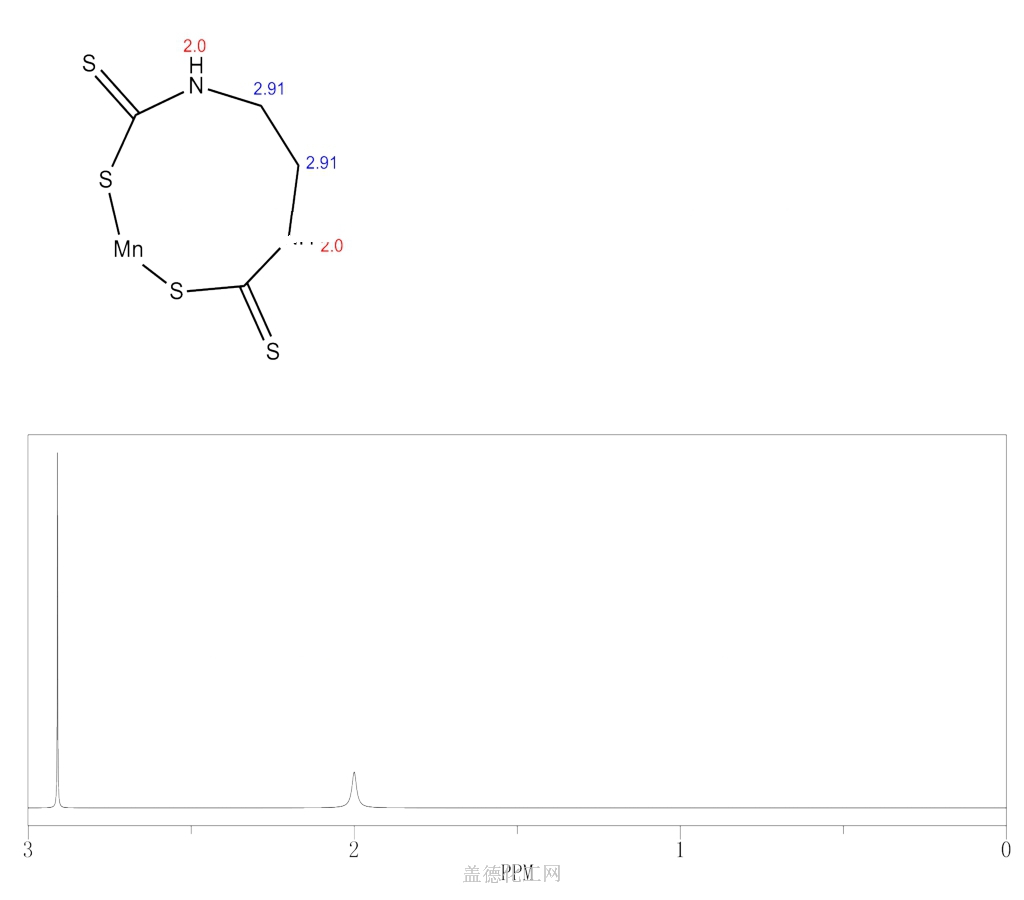Click the thione S atom at the top left

pos(89,63)
